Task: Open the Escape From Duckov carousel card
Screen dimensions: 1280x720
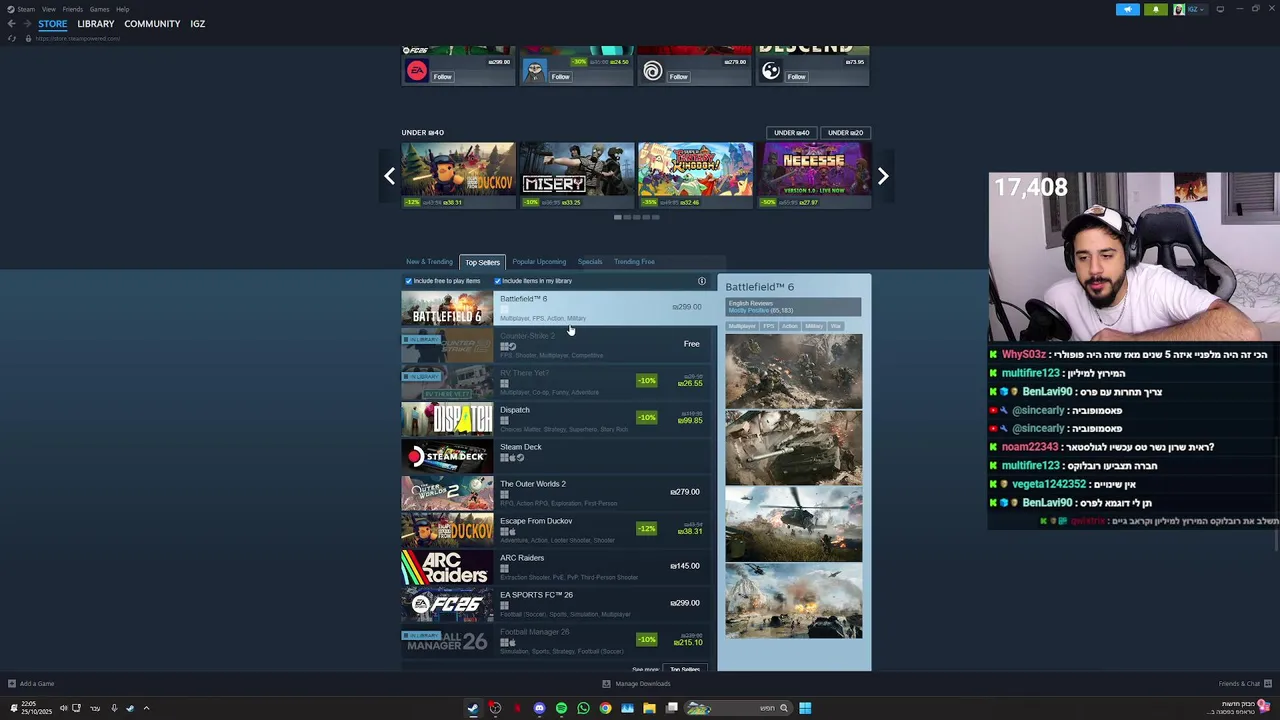Action: pos(458,175)
